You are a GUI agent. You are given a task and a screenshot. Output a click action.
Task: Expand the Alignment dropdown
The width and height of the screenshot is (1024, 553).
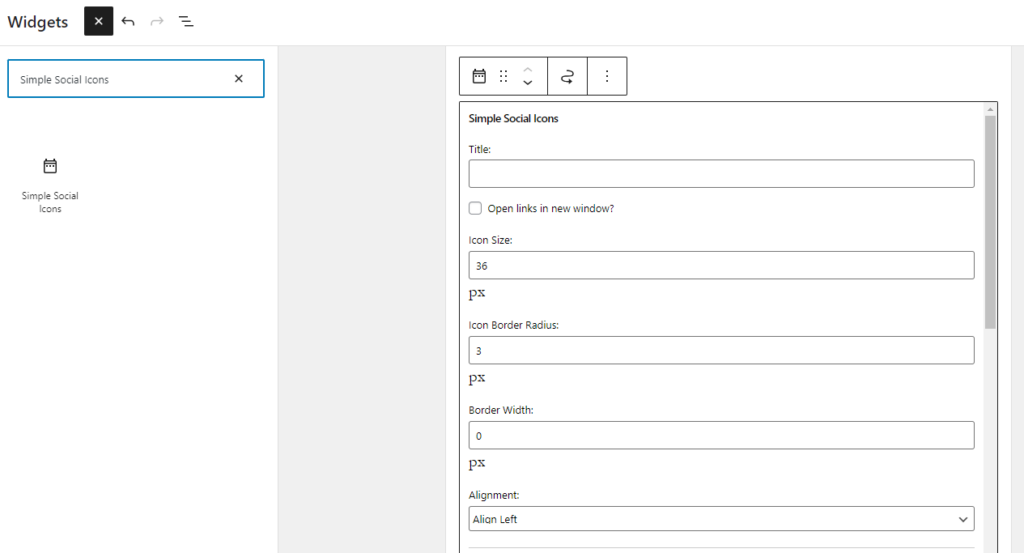[721, 519]
